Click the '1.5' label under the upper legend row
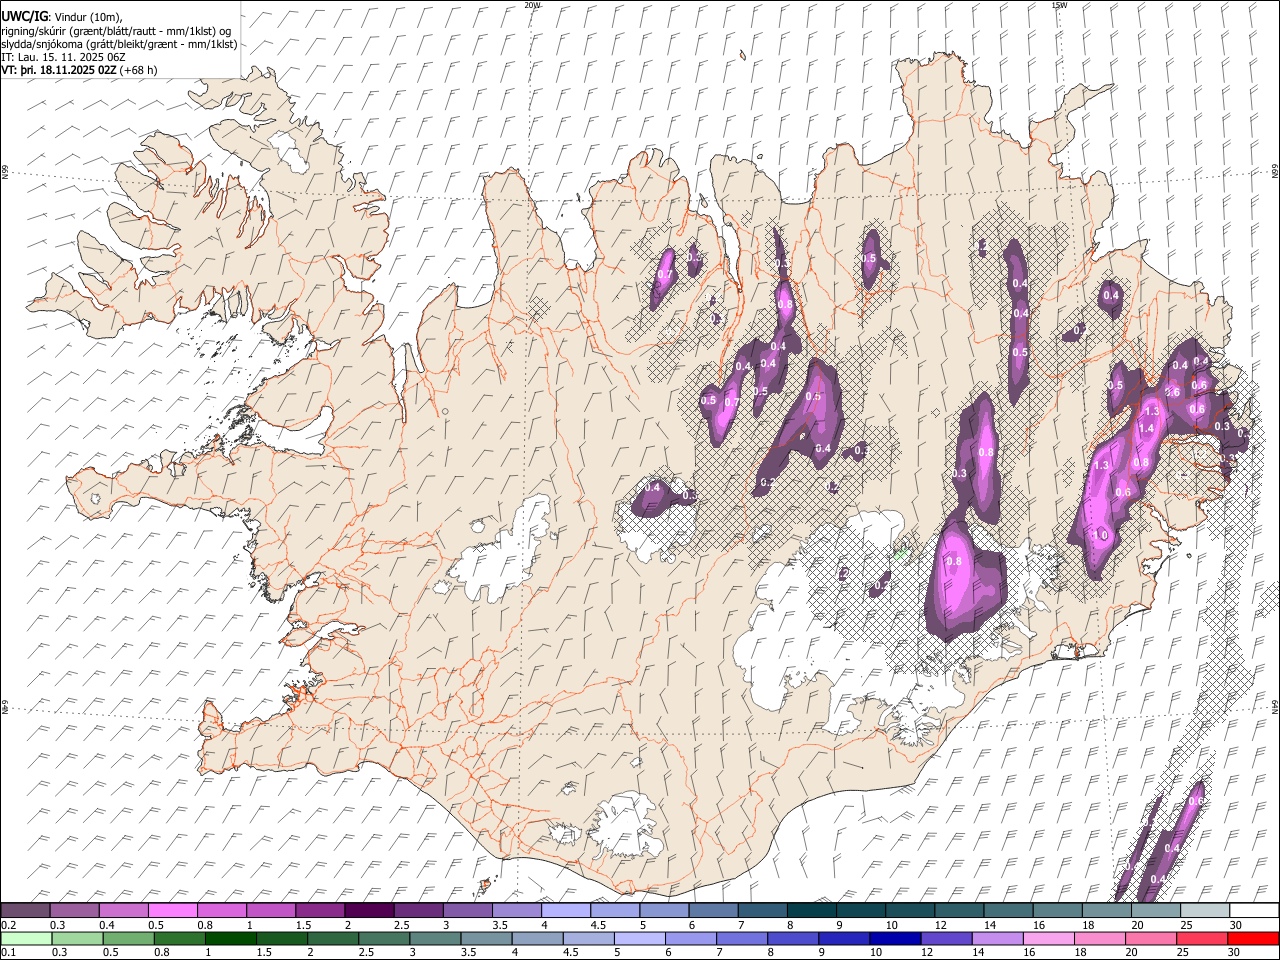 pyautogui.click(x=304, y=925)
